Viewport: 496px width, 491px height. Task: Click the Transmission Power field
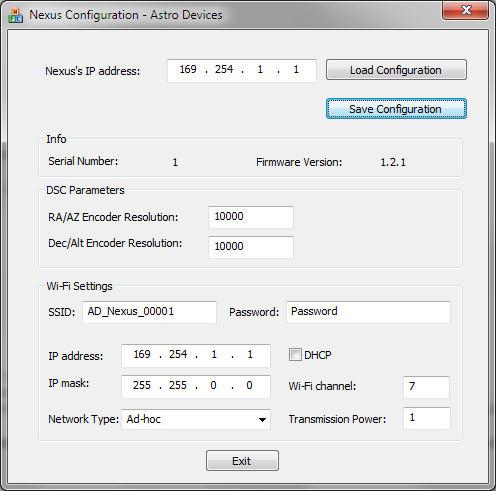click(427, 418)
